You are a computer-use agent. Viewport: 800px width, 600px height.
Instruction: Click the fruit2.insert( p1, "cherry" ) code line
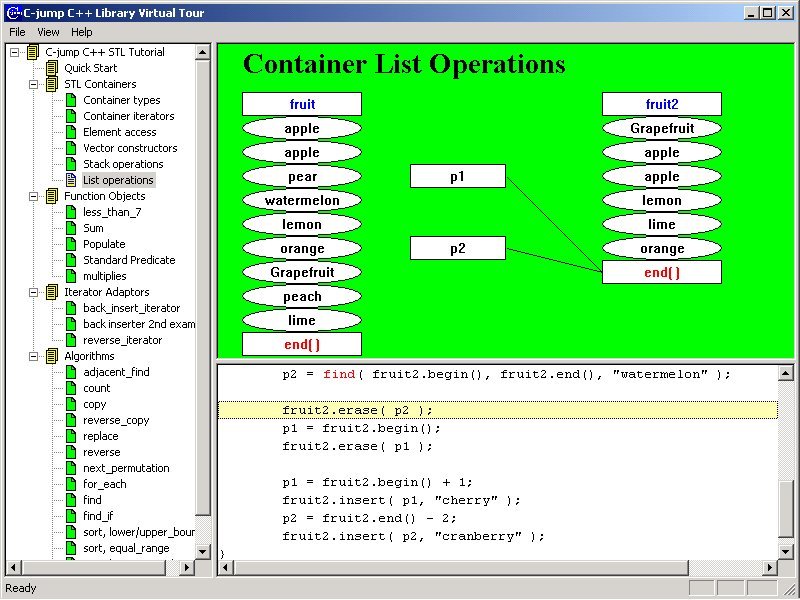[401, 501]
